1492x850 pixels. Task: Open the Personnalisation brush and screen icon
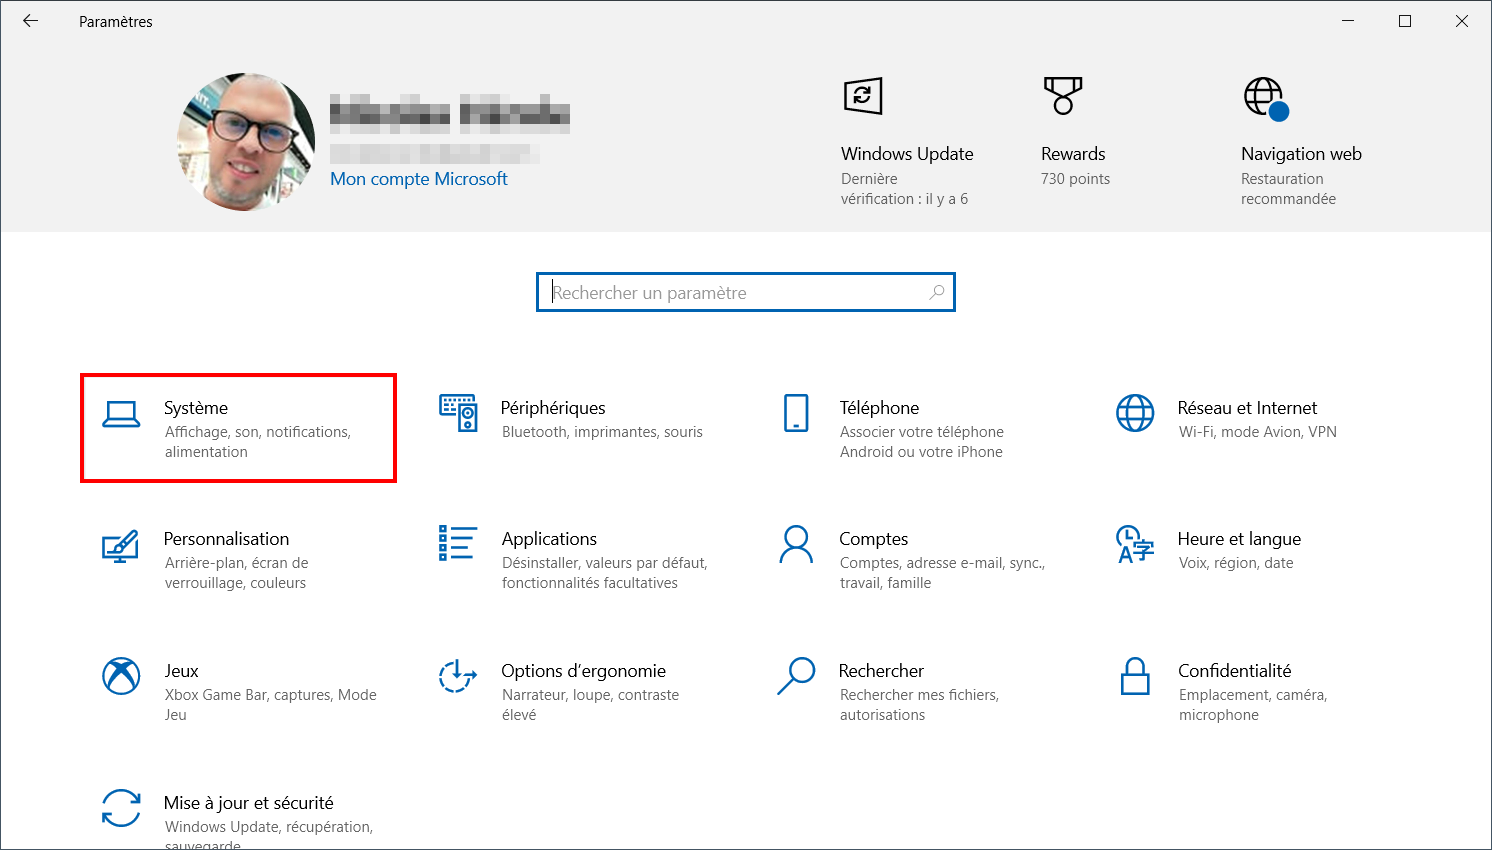tap(121, 546)
